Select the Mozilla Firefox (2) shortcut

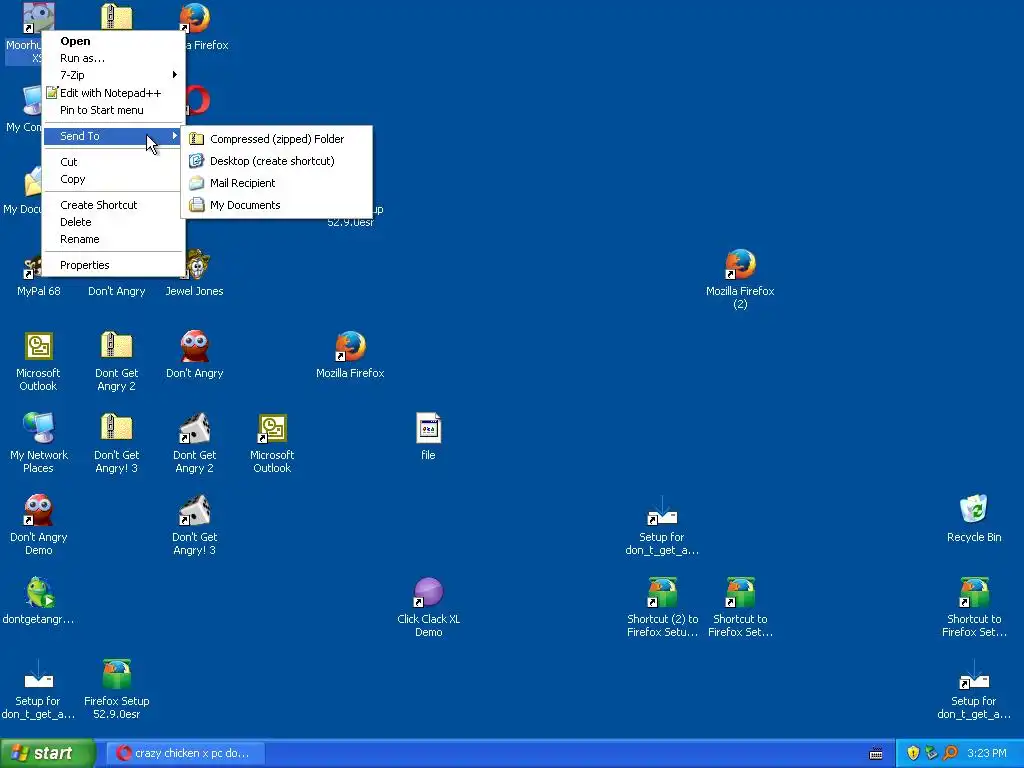click(x=740, y=265)
